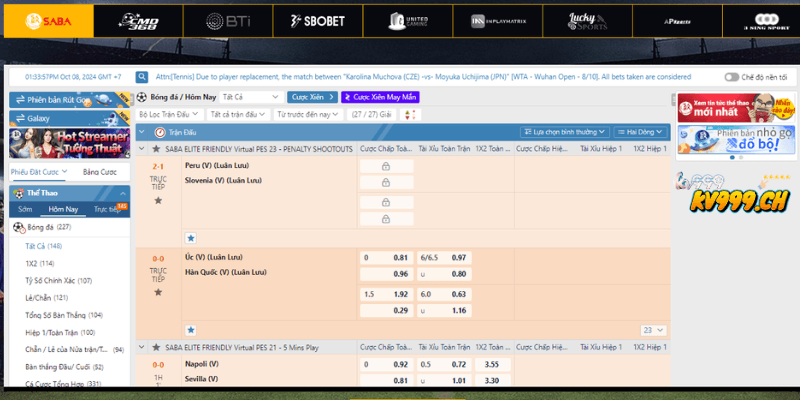Switch to the Trực tiếp tab

click(108, 209)
